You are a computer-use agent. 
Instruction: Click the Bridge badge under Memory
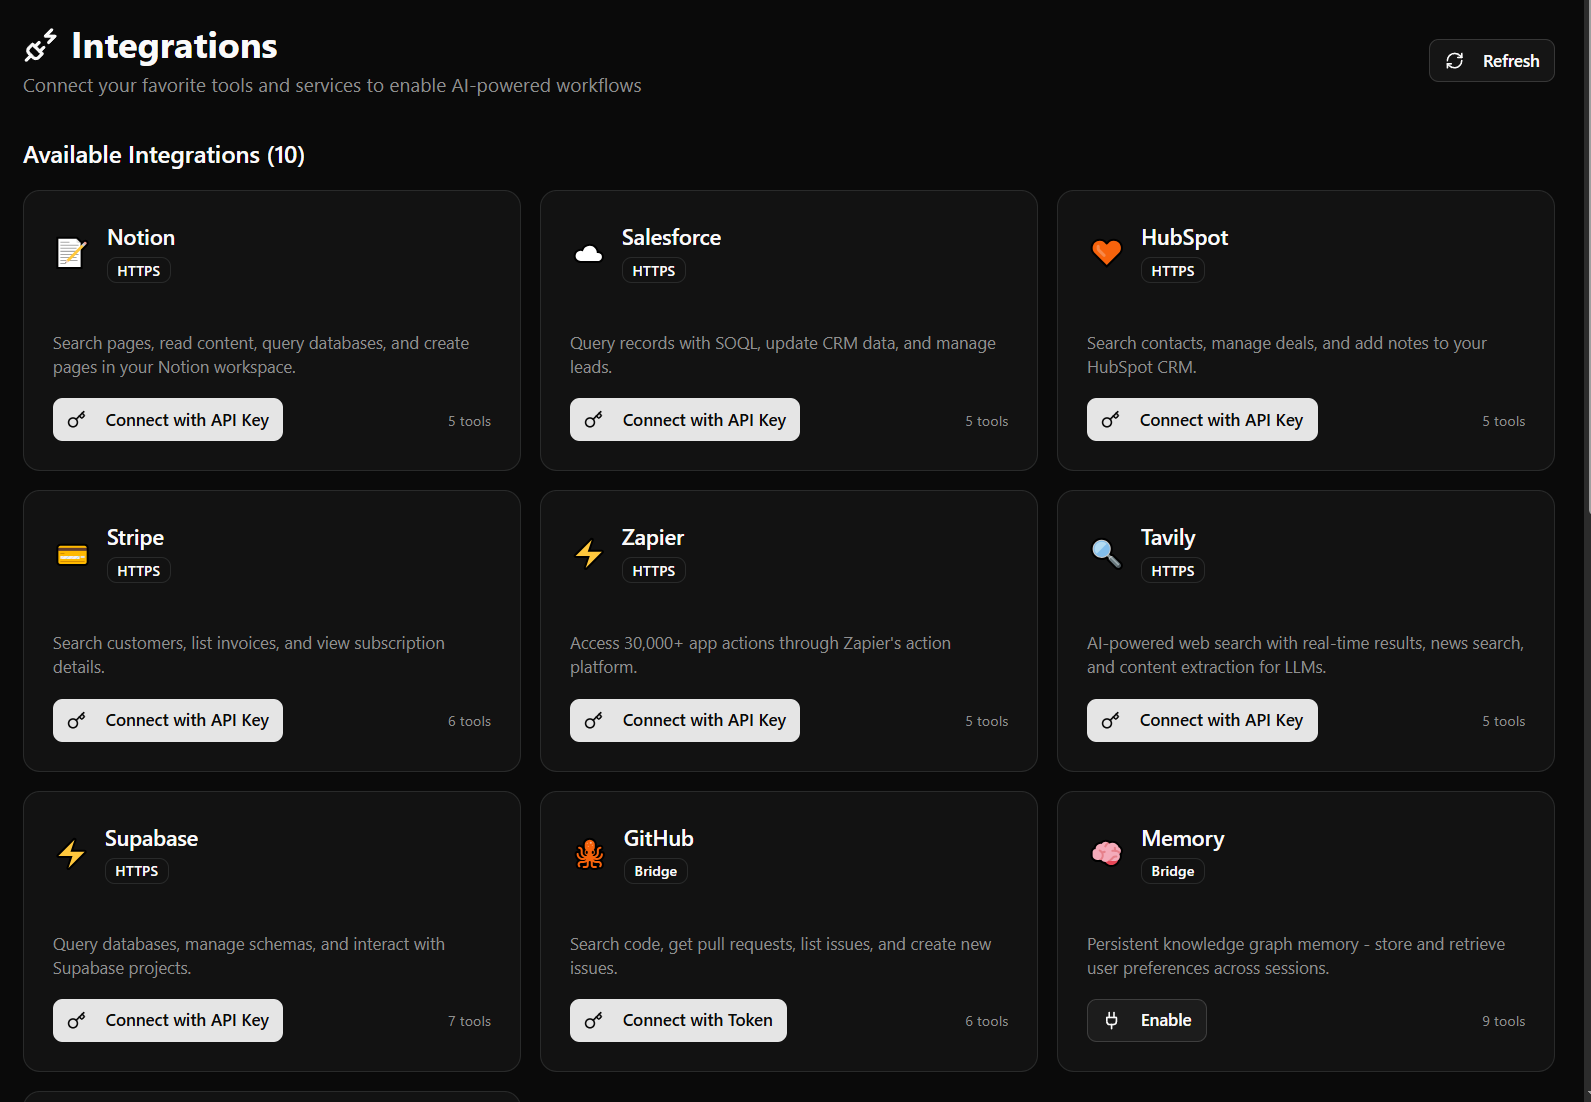pyautogui.click(x=1173, y=871)
